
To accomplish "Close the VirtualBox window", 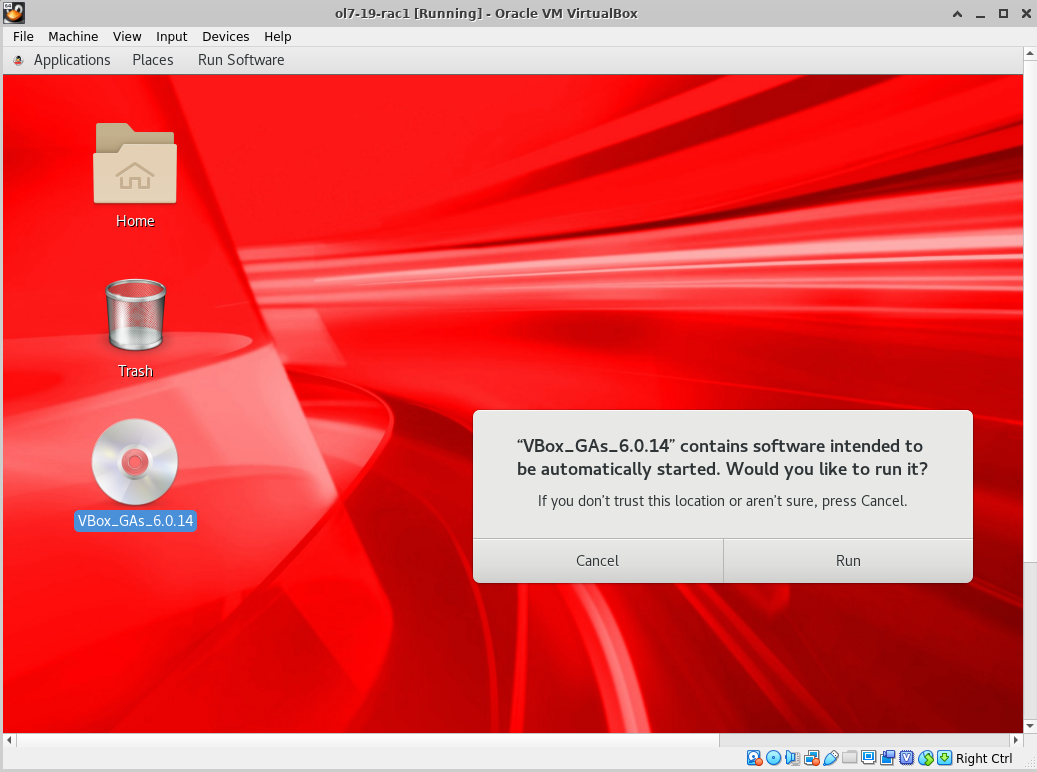I will 1026,13.
